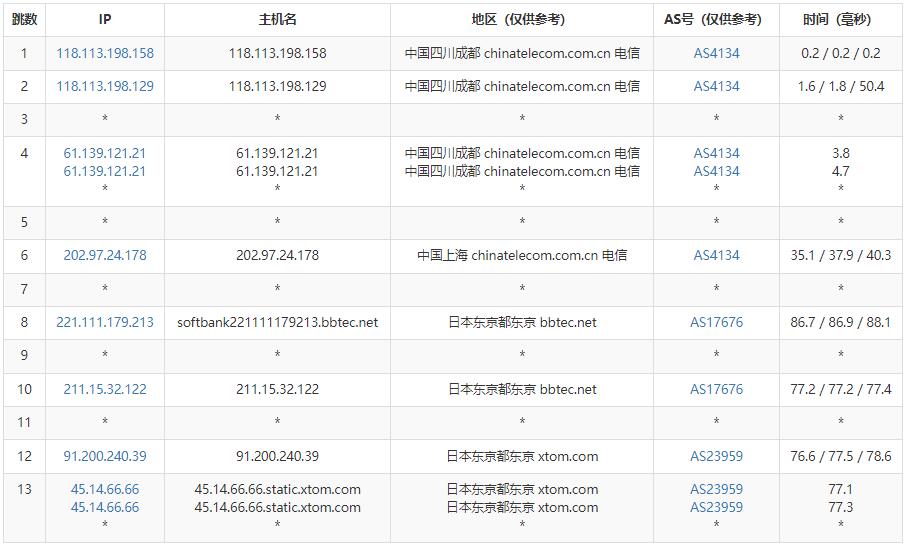The height and width of the screenshot is (548, 908).
Task: Click hop number 7 in the 跳数 column
Action: click(24, 289)
